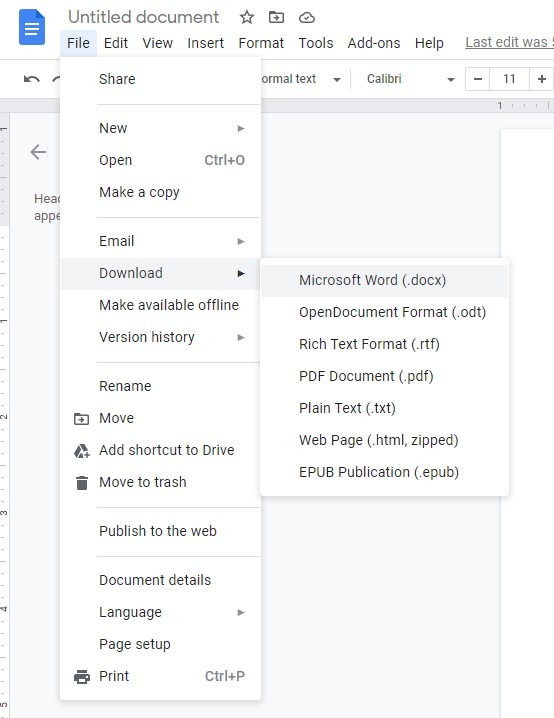Download as Plain Text (.txt)
554x718 pixels.
tap(385, 408)
